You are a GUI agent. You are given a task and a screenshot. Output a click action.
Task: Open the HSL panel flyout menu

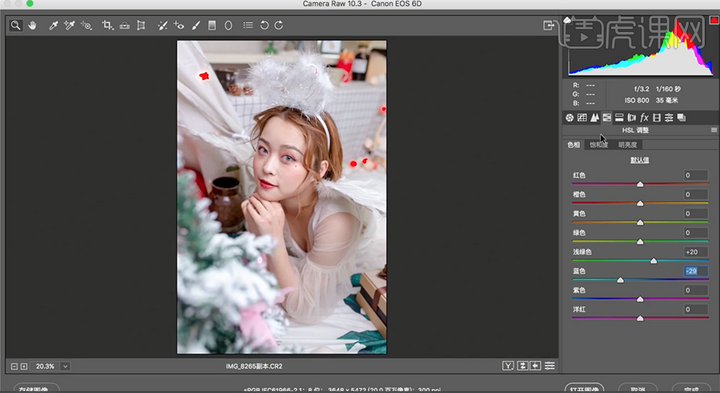(x=714, y=130)
